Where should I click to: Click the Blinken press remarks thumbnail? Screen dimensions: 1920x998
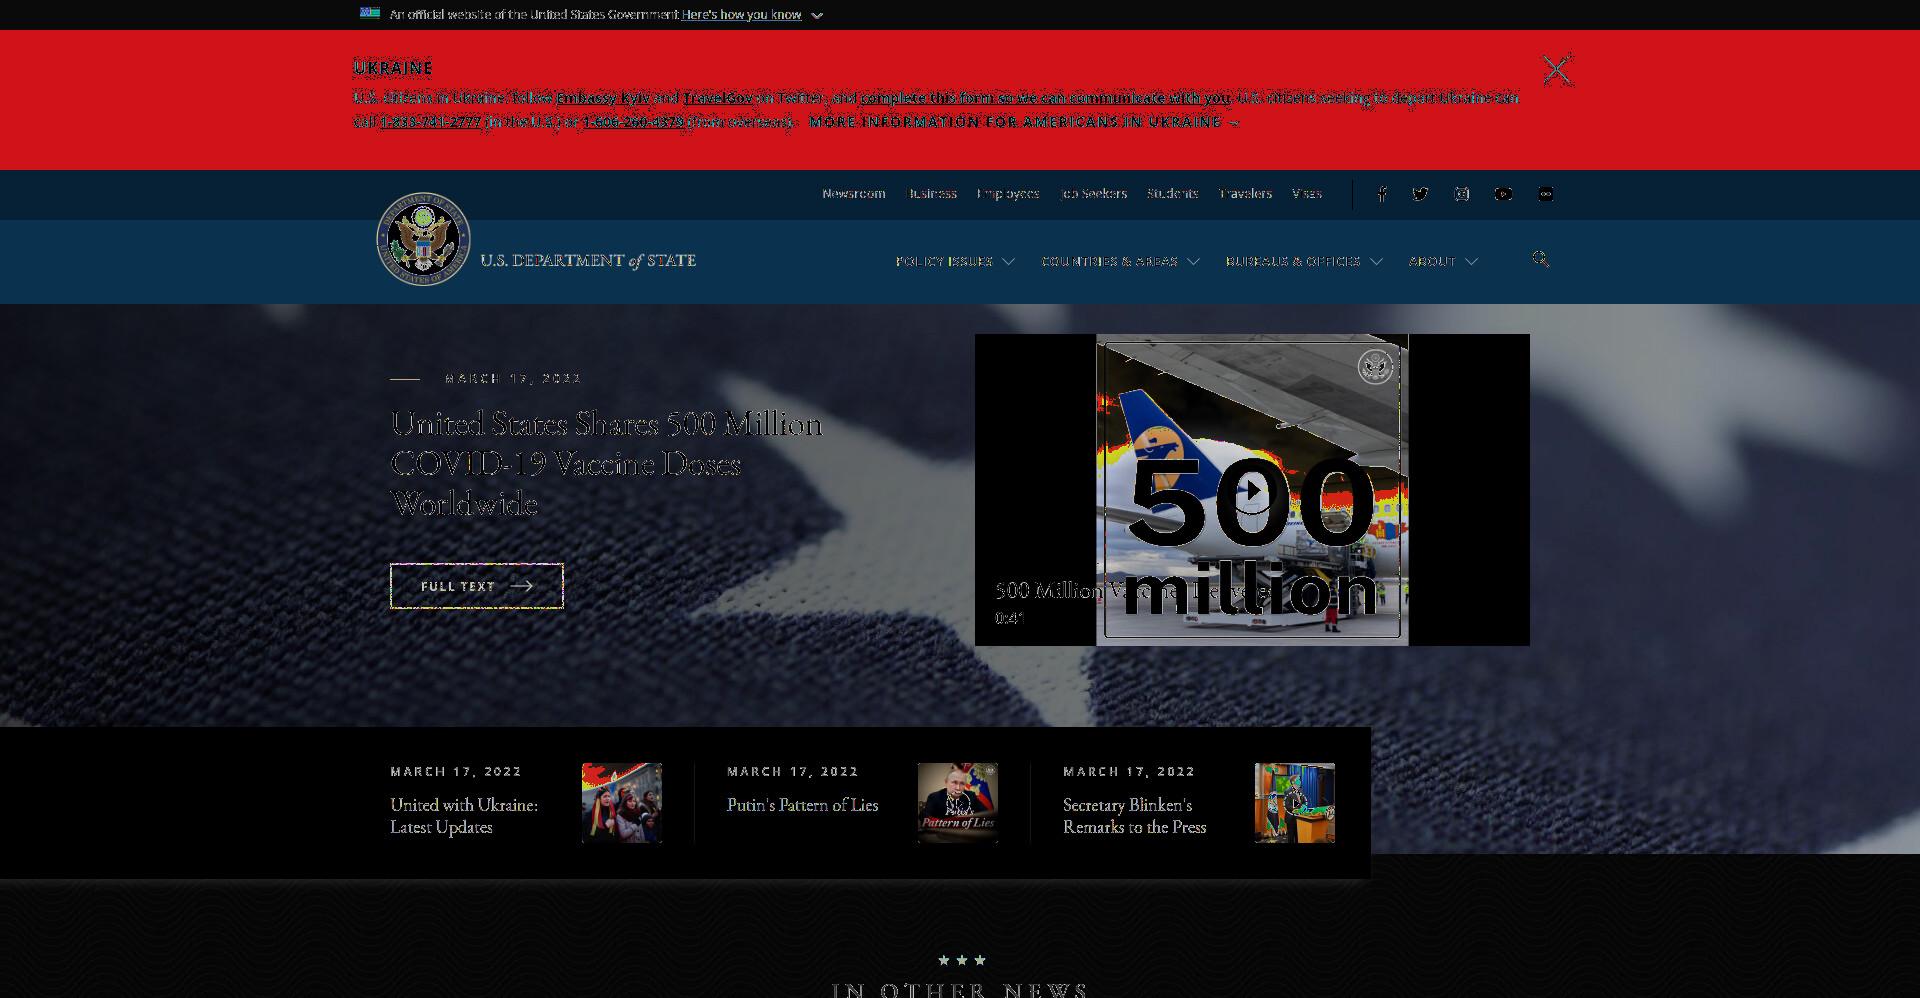[x=1295, y=803]
